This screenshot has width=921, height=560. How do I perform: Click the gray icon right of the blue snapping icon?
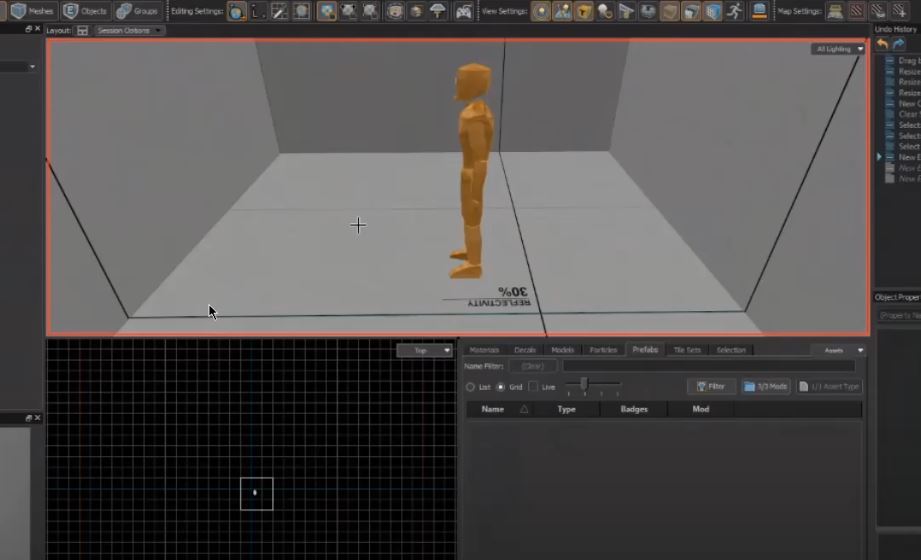coord(348,11)
